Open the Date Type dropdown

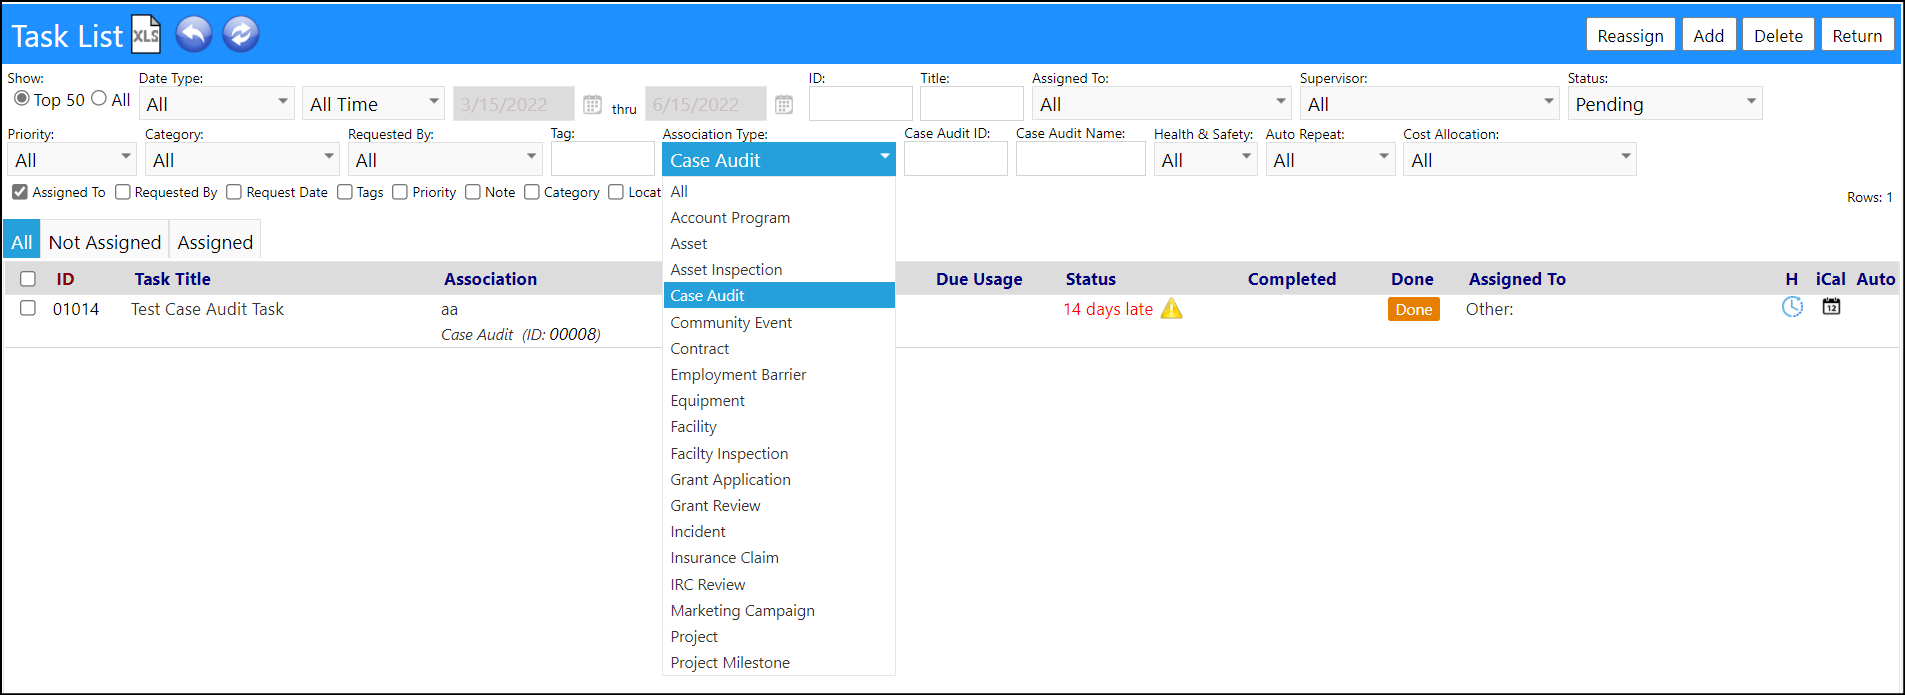[x=217, y=103]
